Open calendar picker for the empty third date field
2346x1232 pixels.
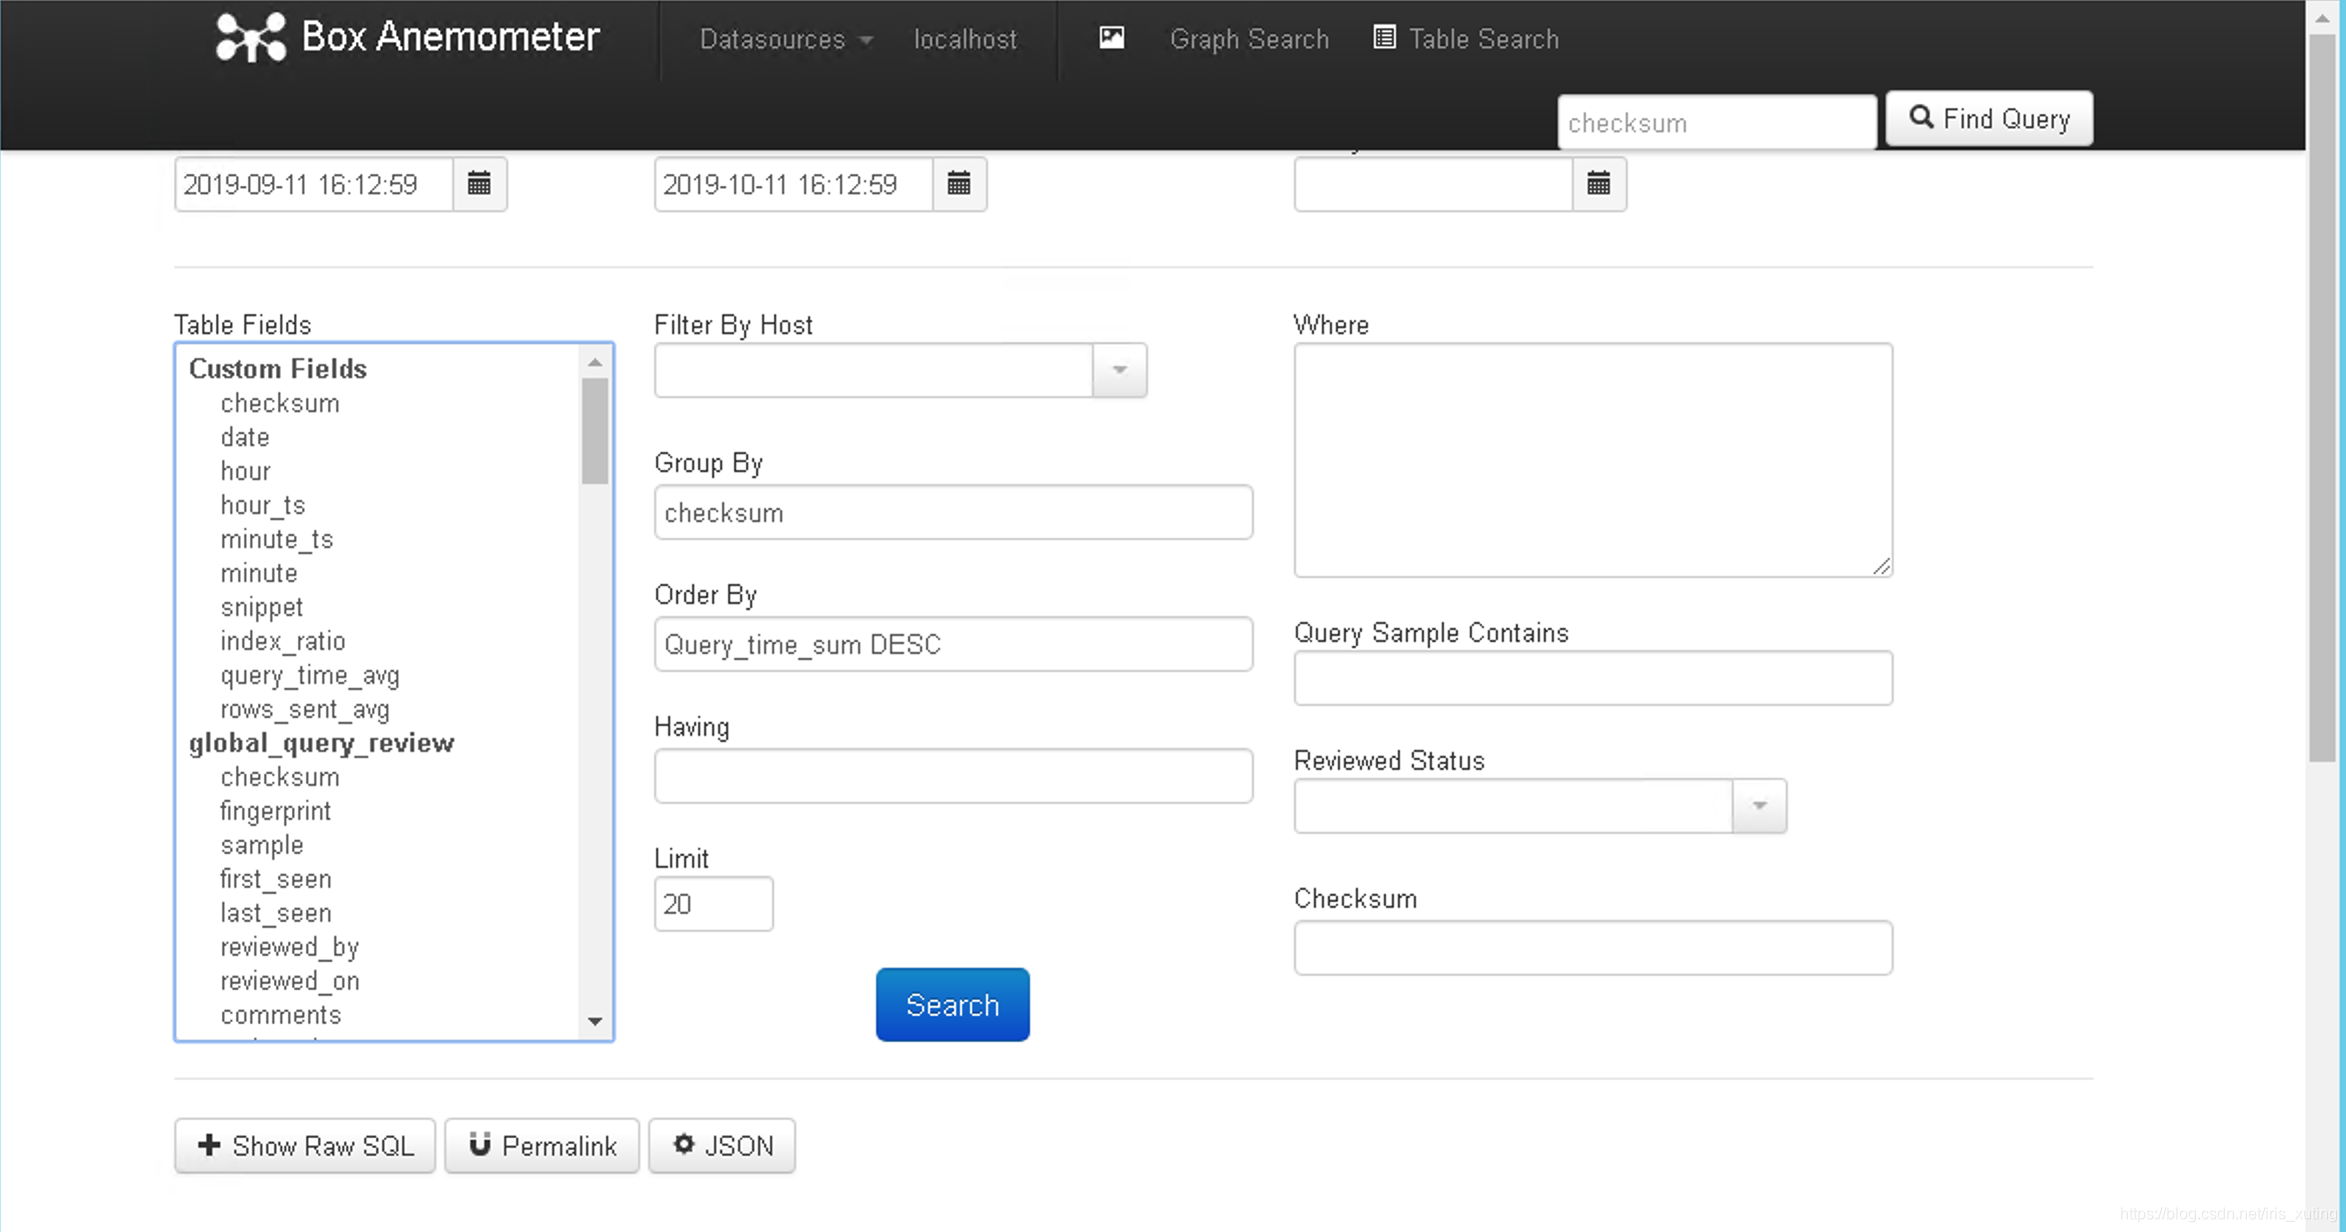pos(1598,184)
